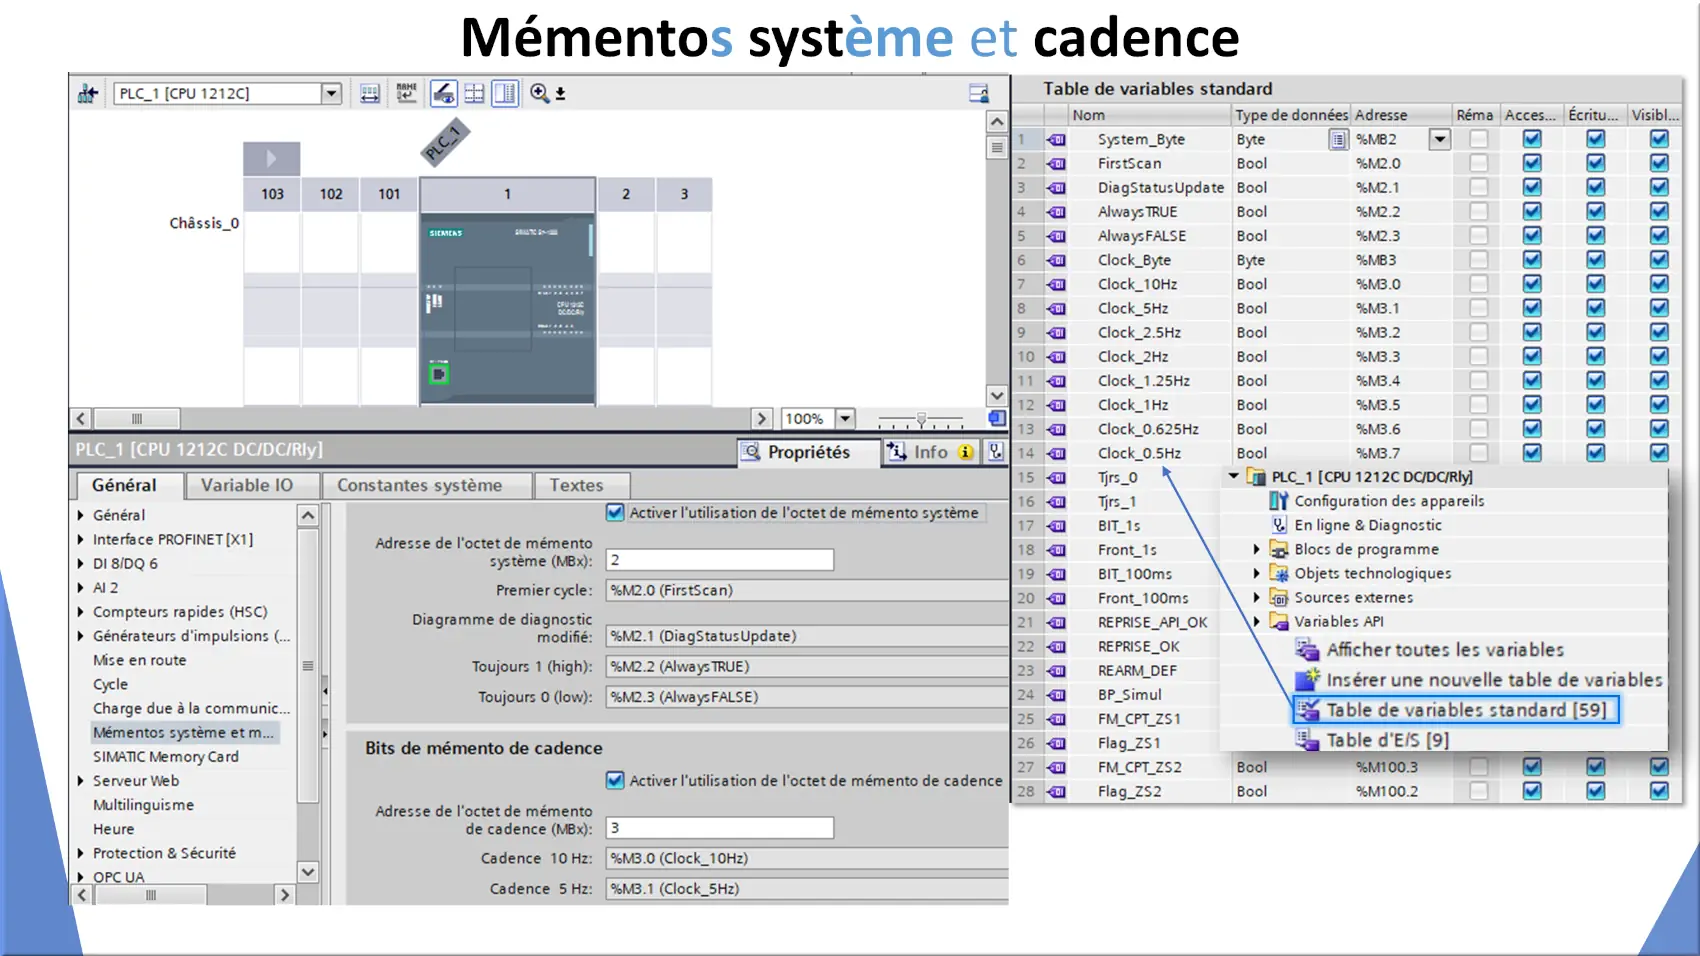This screenshot has width=1700, height=956.
Task: Toggle Réma checkbox for Clock_5Hz row
Action: (x=1478, y=308)
